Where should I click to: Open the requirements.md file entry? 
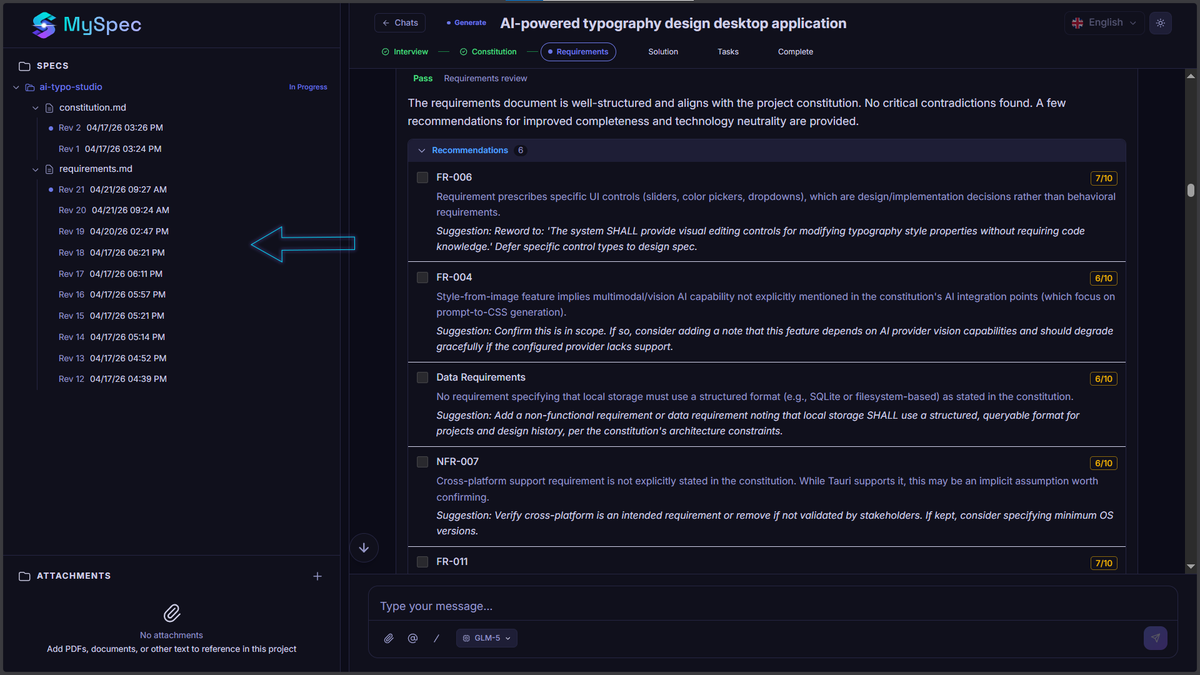96,169
